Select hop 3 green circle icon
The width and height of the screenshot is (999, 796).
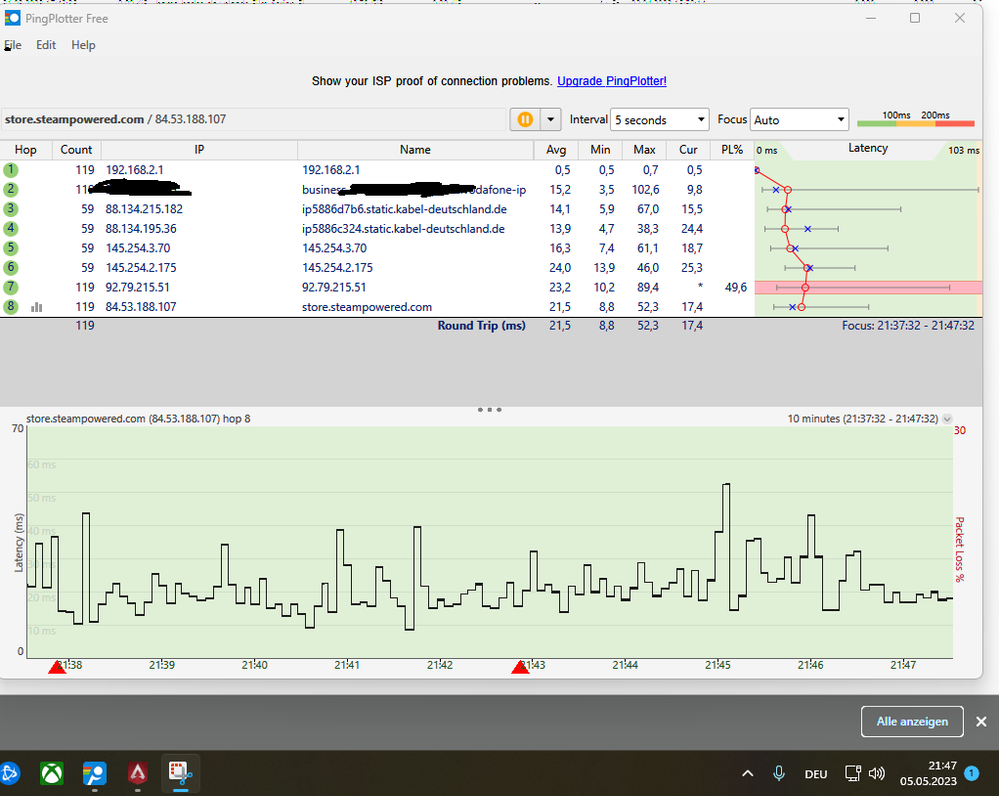(10, 209)
